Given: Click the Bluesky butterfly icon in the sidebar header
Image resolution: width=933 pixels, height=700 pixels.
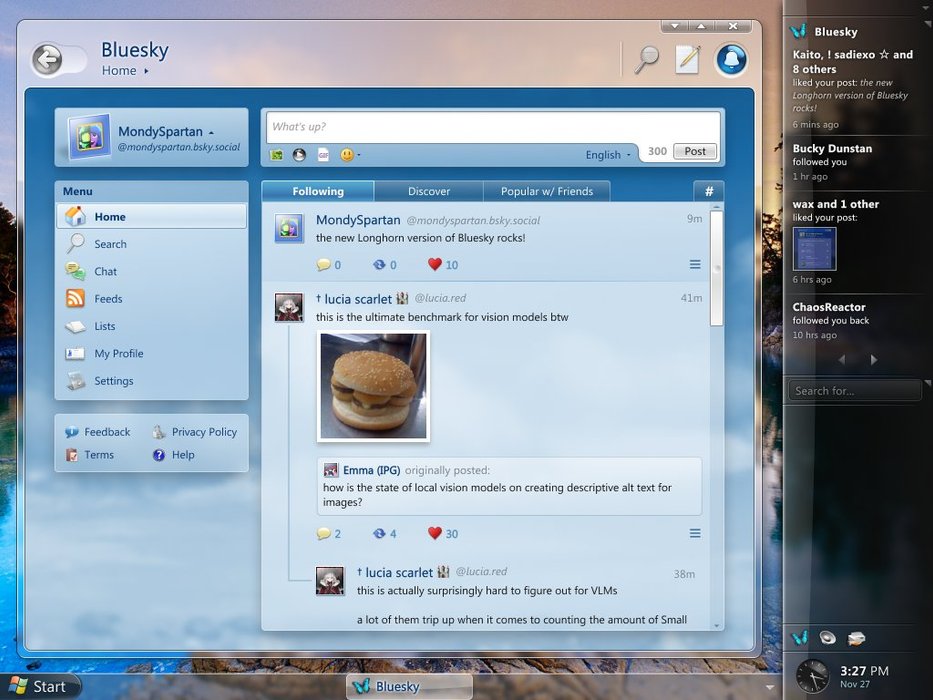Looking at the screenshot, I should [x=799, y=31].
